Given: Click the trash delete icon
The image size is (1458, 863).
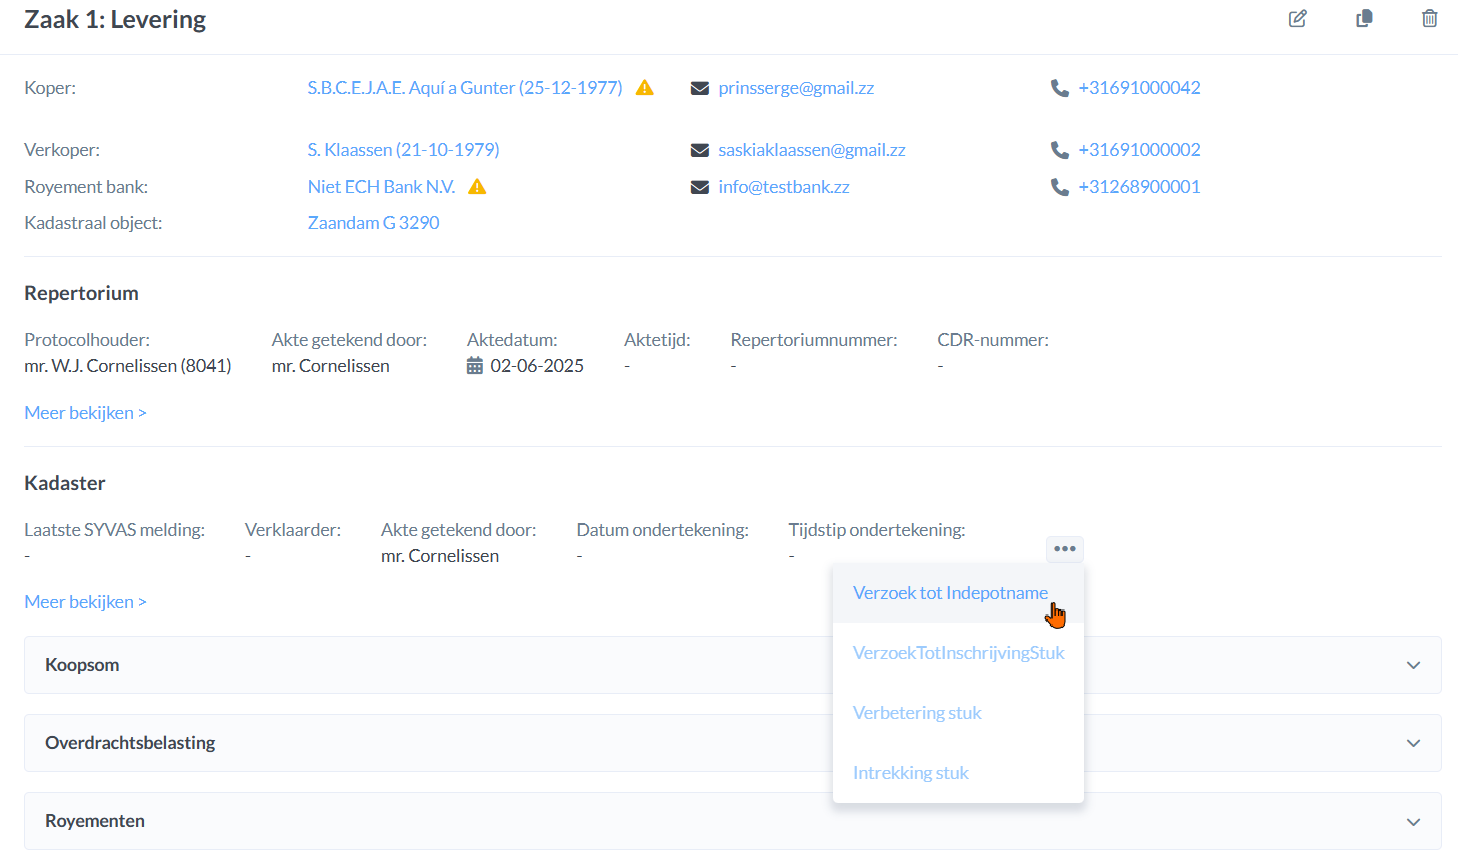Looking at the screenshot, I should (1429, 19).
